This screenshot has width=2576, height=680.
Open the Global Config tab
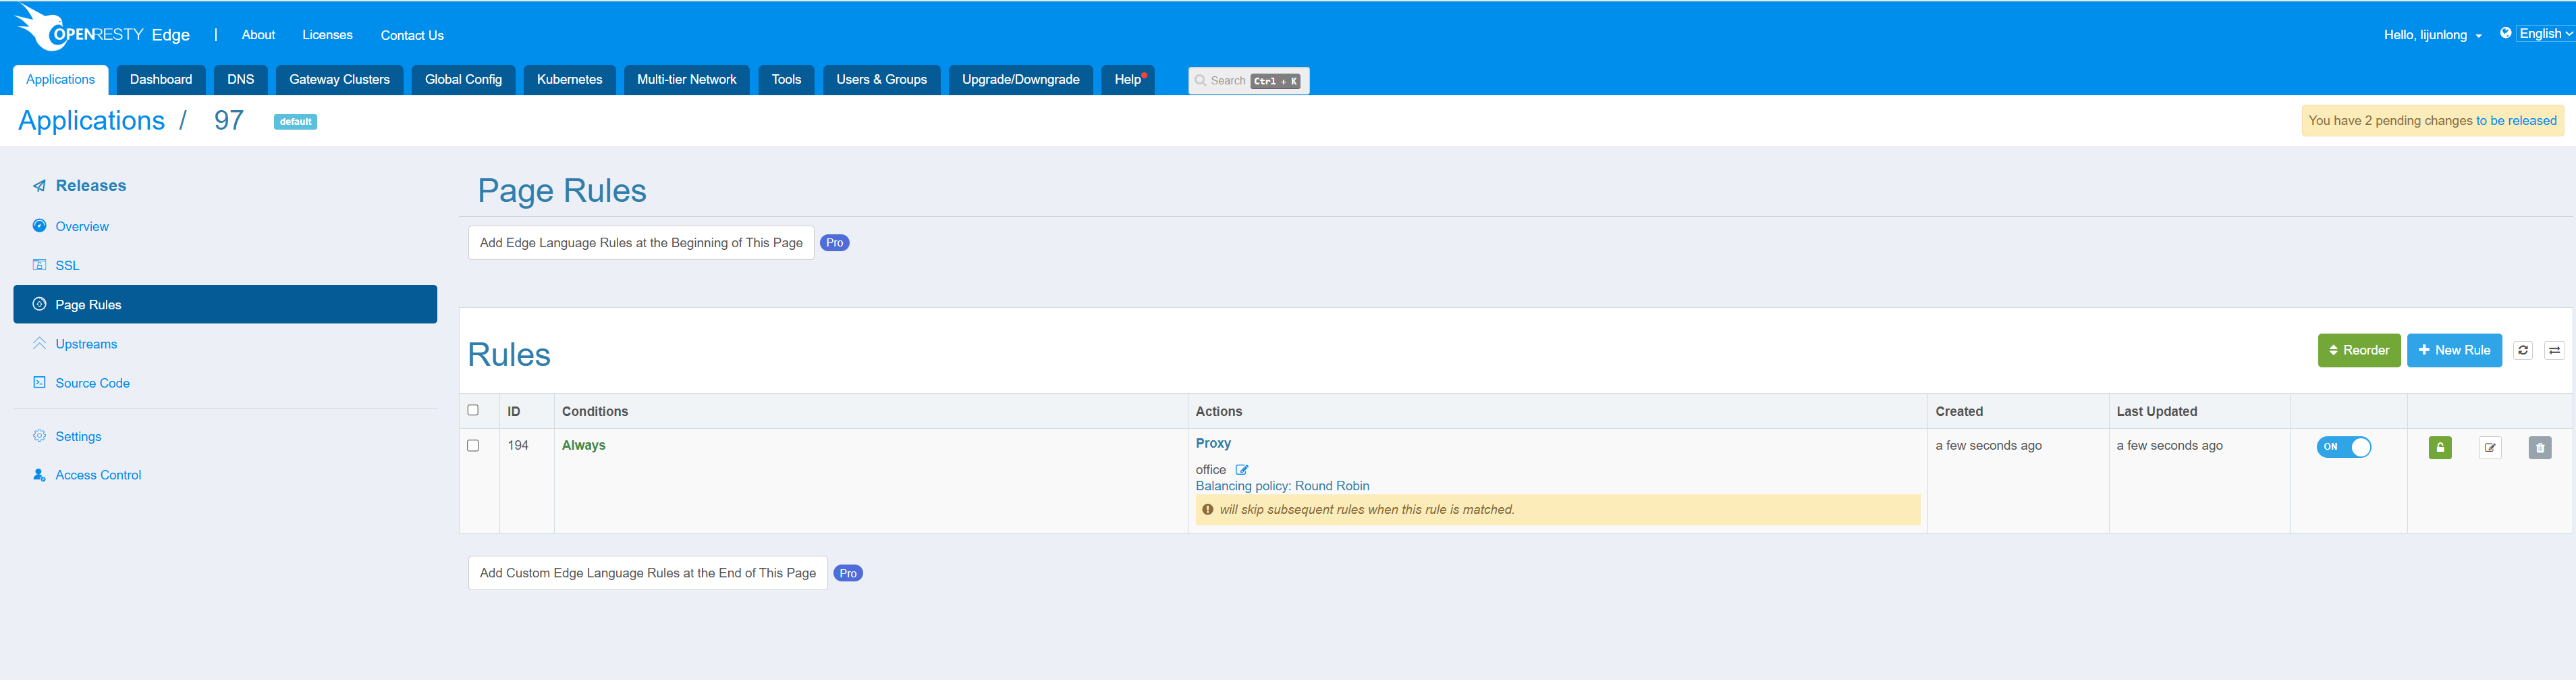pos(463,80)
